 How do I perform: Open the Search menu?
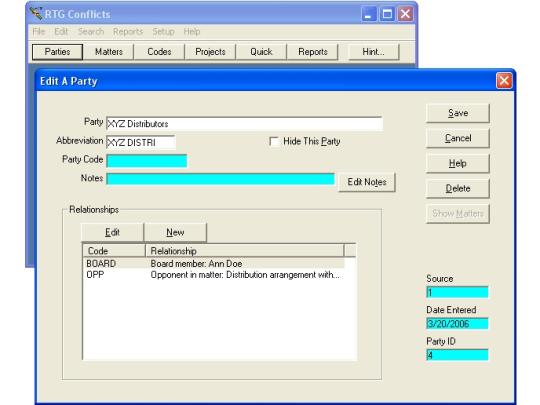91,32
